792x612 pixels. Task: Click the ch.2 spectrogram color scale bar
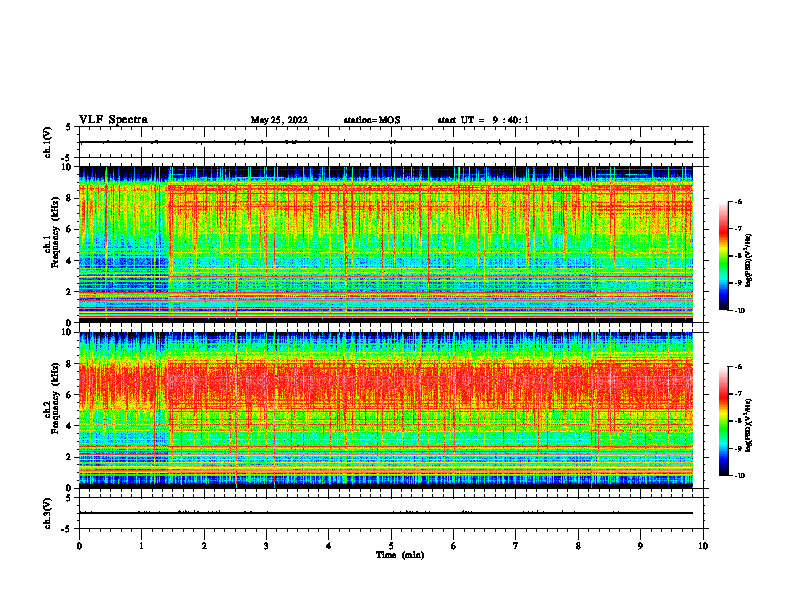coord(723,421)
